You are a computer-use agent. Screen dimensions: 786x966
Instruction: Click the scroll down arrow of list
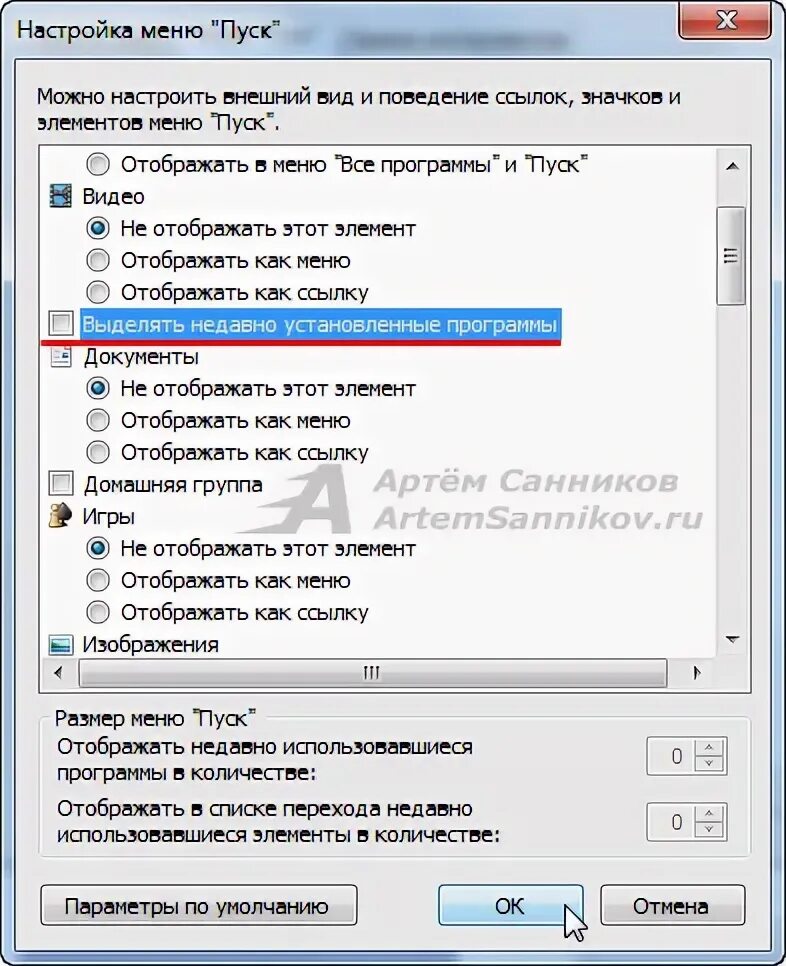[x=732, y=640]
